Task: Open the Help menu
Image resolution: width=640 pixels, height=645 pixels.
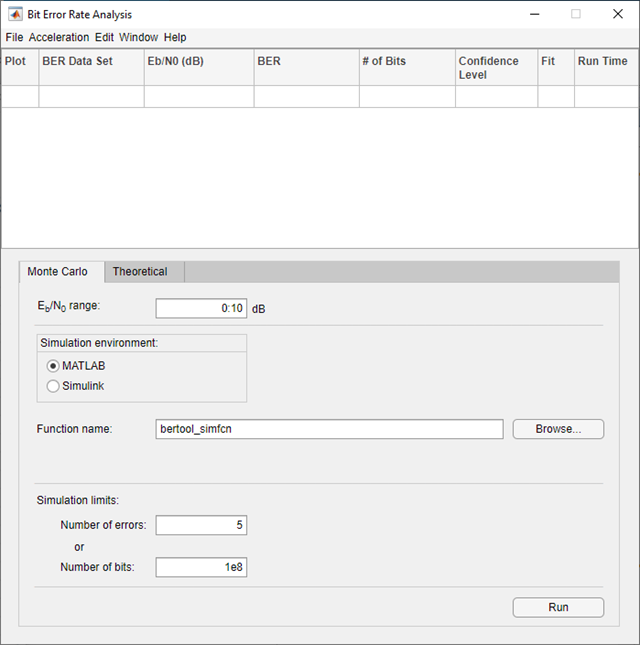Action: pyautogui.click(x=175, y=37)
